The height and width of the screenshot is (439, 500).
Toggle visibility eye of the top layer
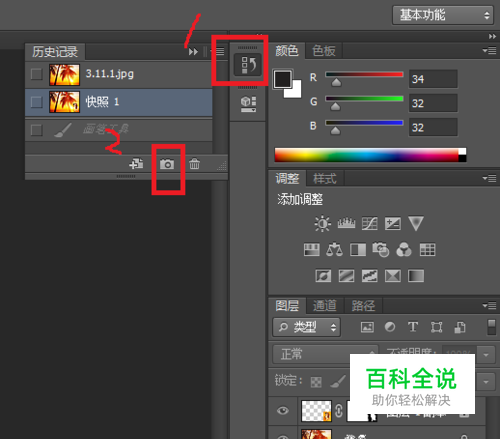(x=283, y=410)
